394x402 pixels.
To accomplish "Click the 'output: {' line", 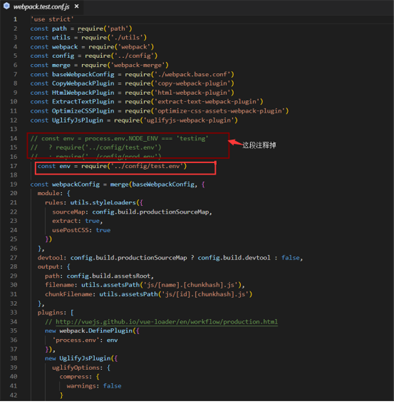I will click(x=54, y=267).
